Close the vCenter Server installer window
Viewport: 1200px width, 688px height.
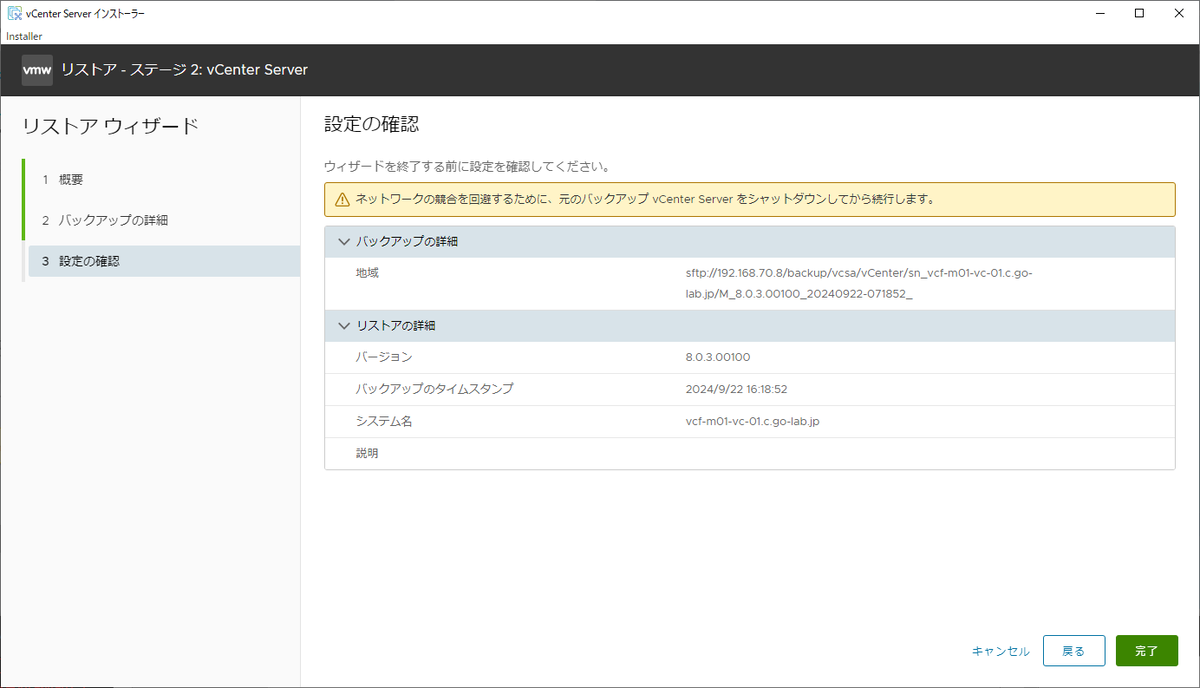point(1179,13)
